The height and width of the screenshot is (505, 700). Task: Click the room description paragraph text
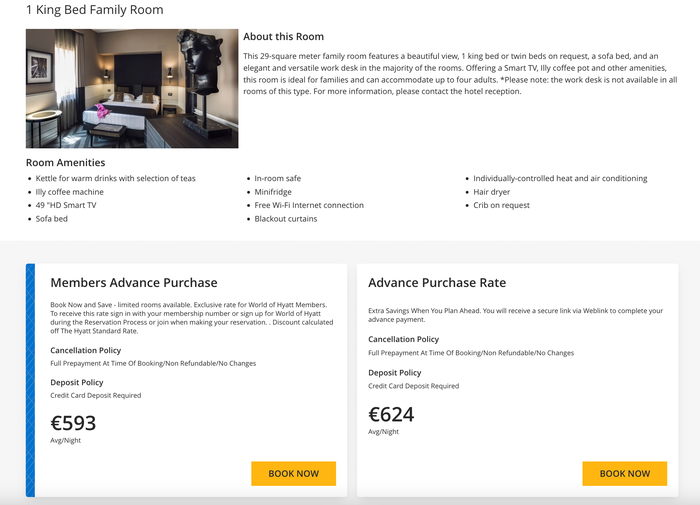pyautogui.click(x=460, y=74)
